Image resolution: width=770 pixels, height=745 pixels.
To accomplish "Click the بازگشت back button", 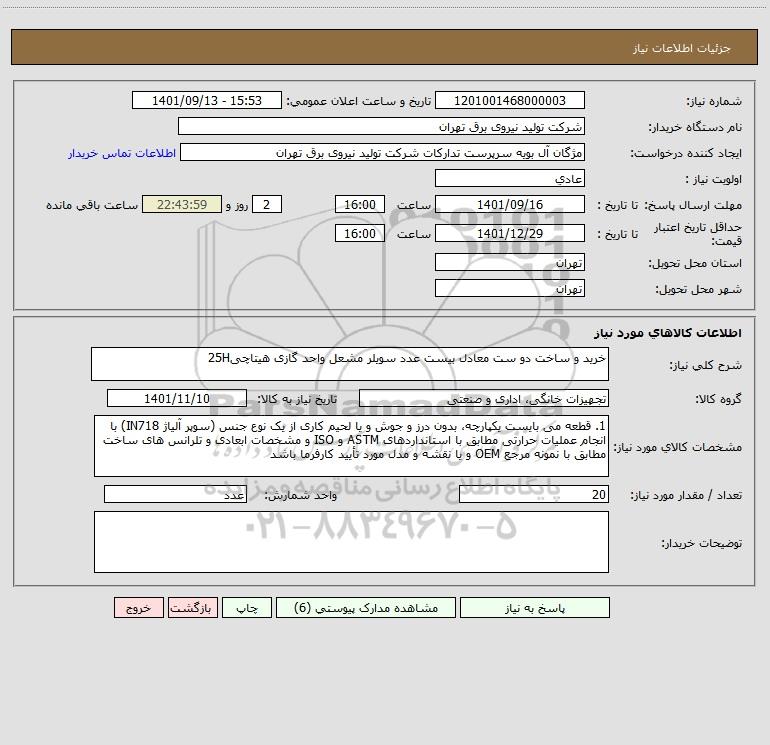I will pos(192,607).
